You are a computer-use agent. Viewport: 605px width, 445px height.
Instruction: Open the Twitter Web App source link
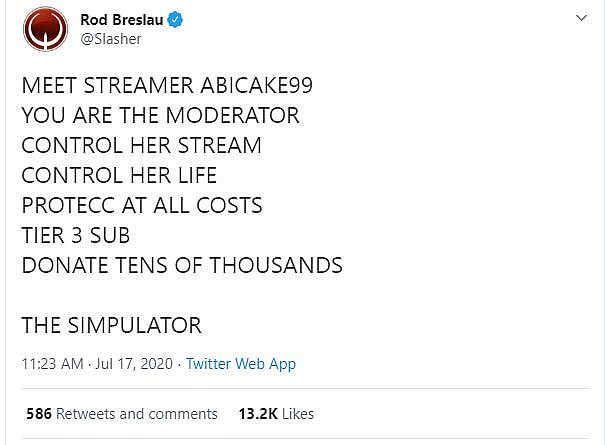(241, 364)
